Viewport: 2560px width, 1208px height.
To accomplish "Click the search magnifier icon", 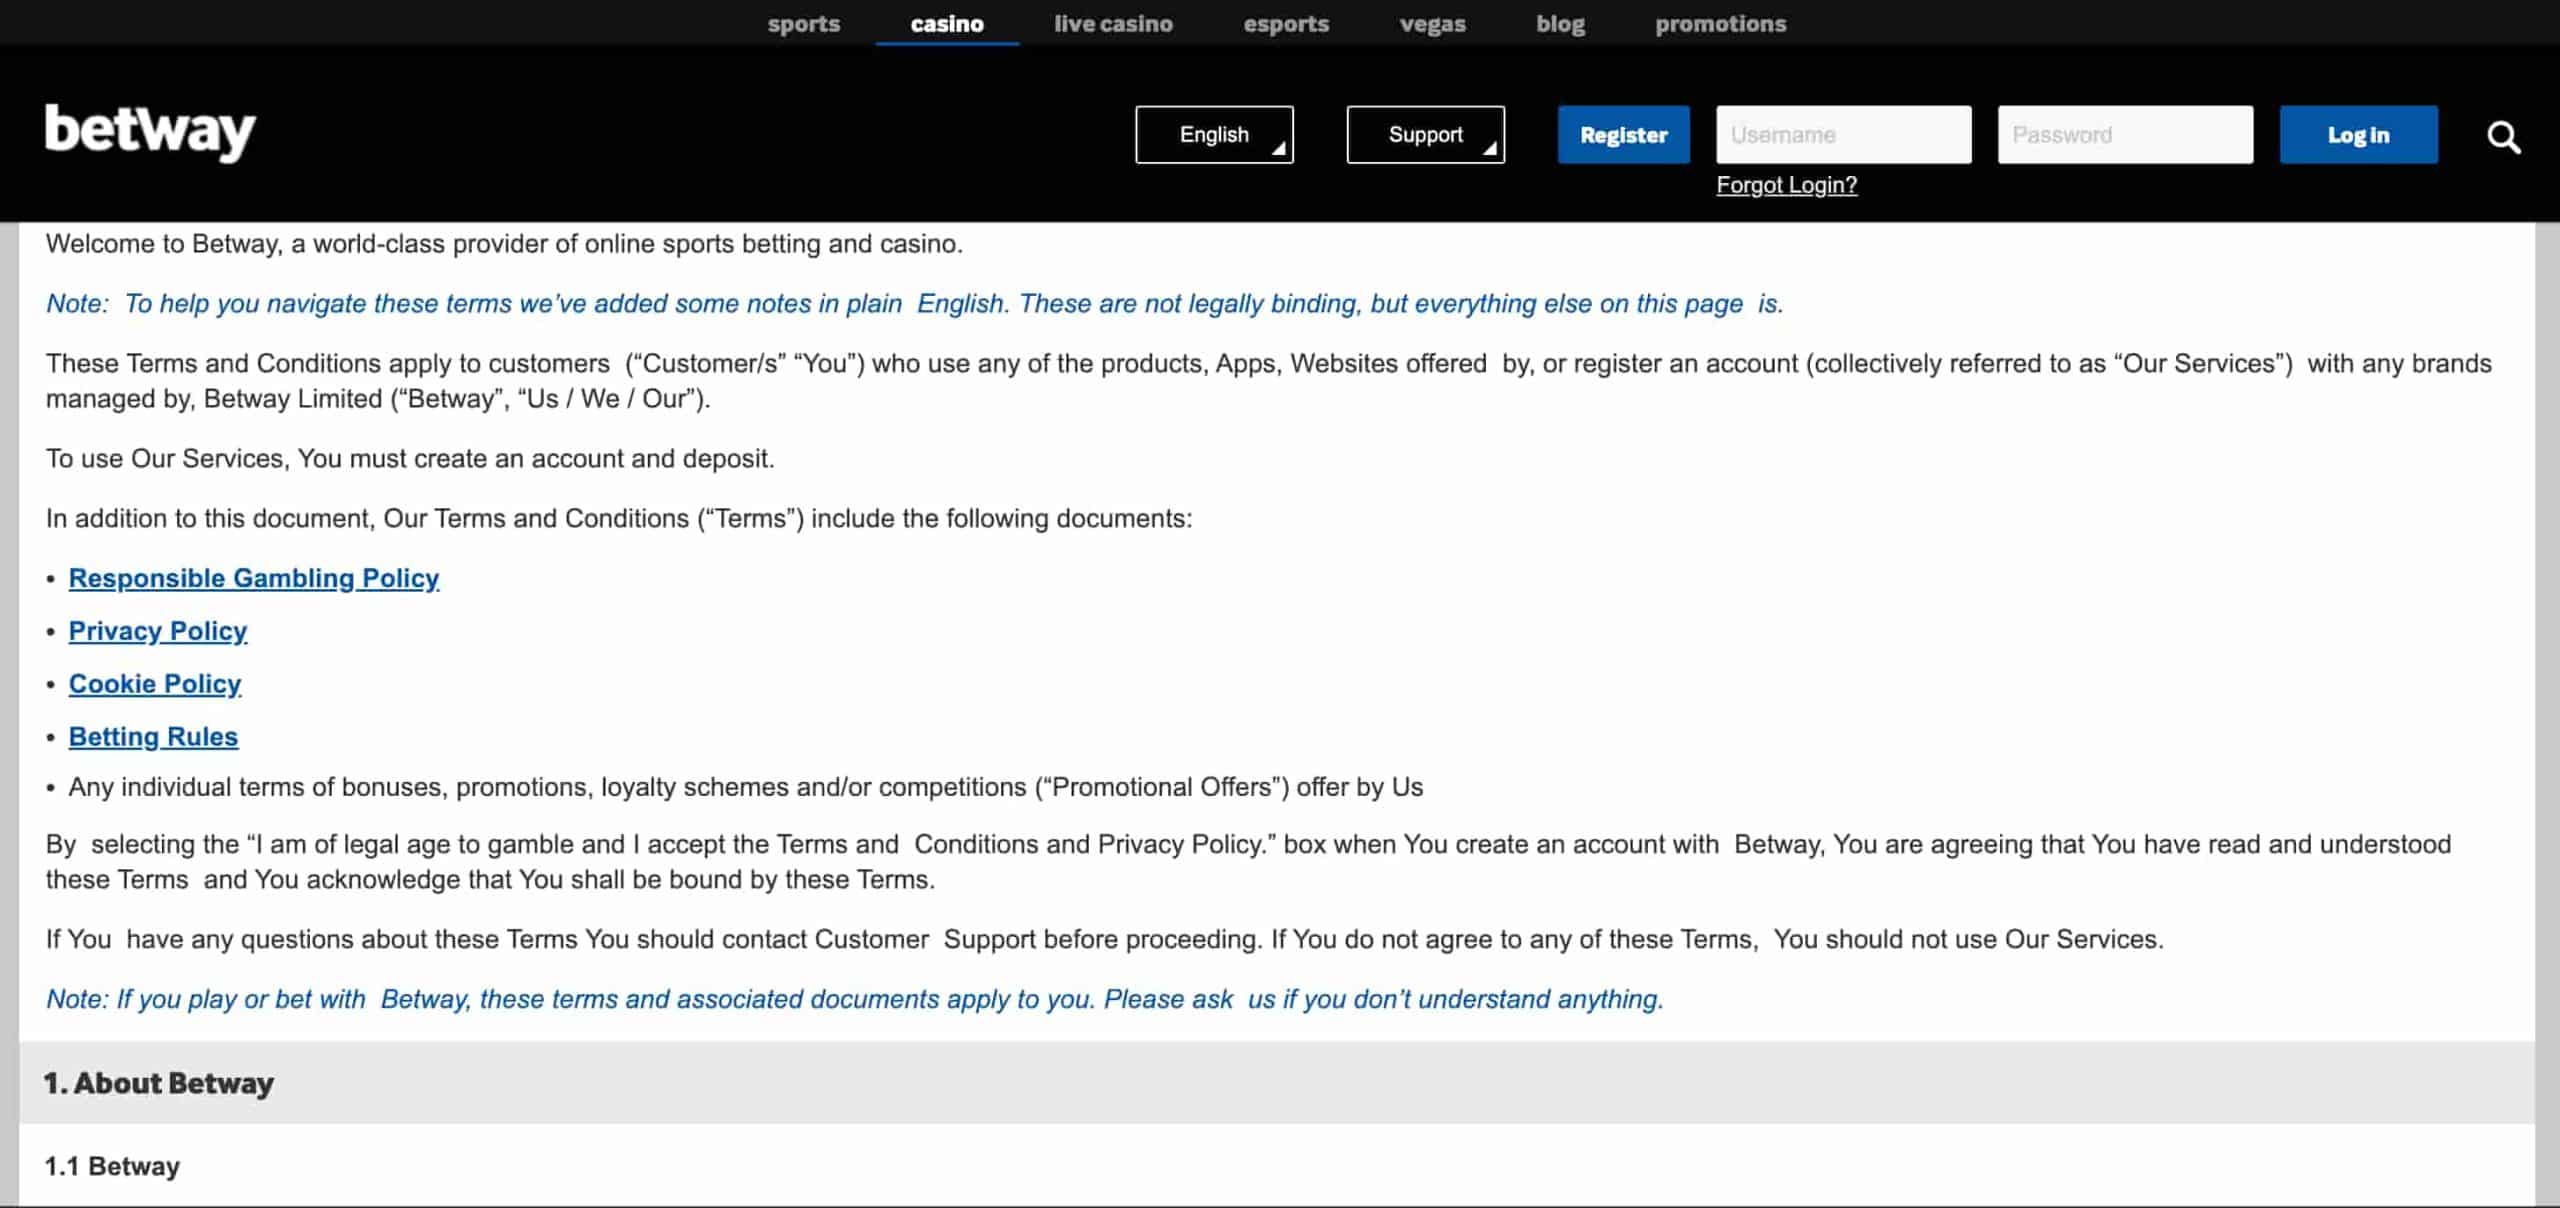I will [2503, 136].
